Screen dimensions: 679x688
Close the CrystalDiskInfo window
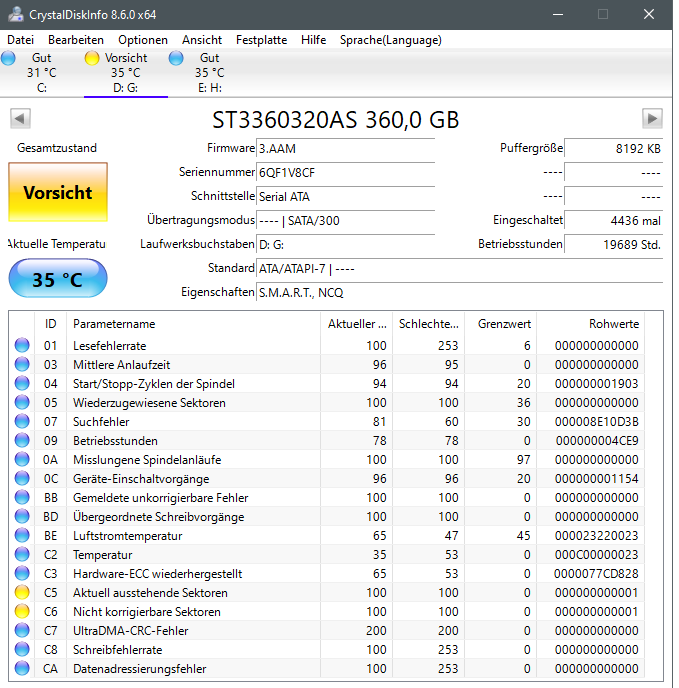click(x=649, y=14)
